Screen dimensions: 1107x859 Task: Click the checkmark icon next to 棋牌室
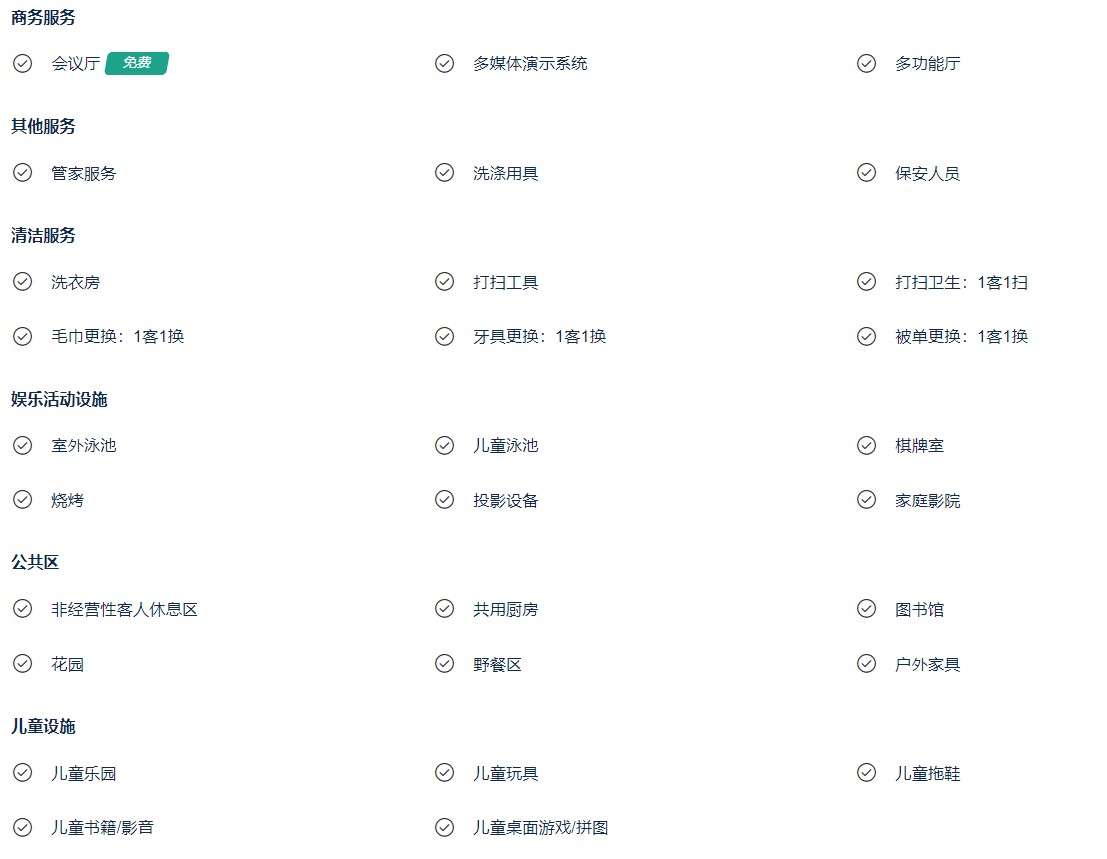[x=866, y=445]
